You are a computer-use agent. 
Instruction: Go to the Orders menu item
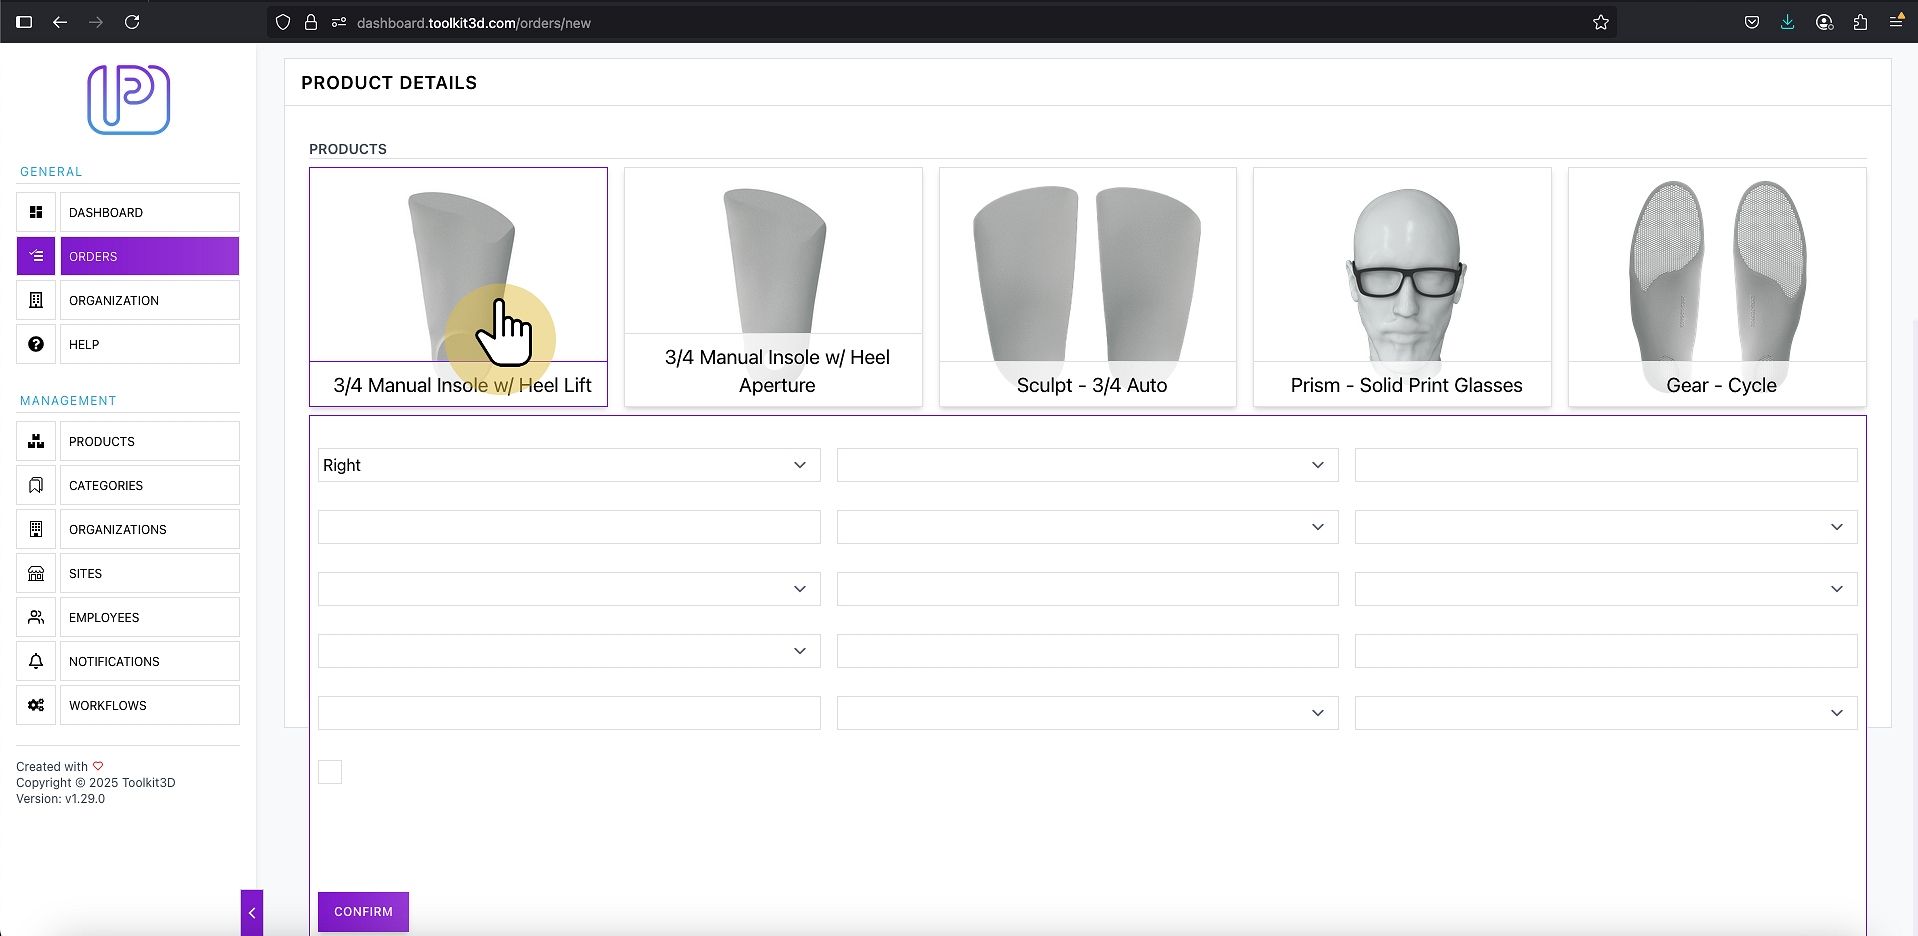[x=150, y=256]
